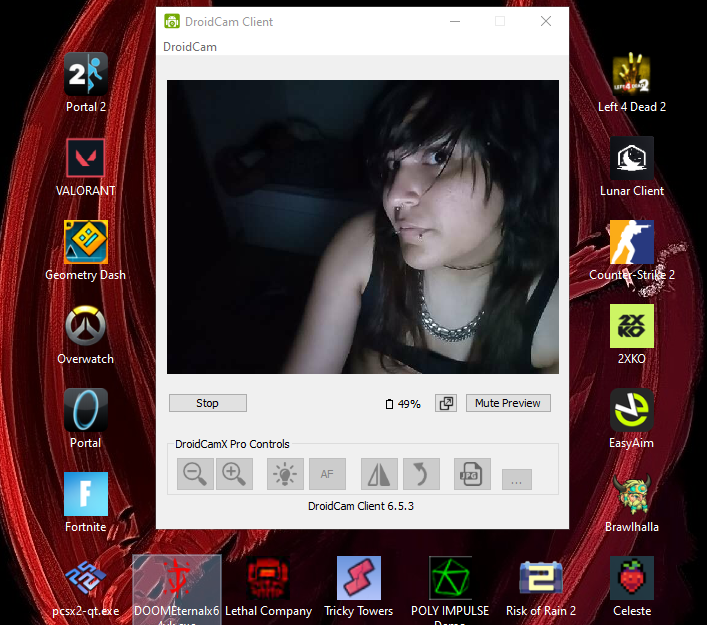Click the Zoom Out magnifier button
The image size is (707, 625).
pos(195,474)
